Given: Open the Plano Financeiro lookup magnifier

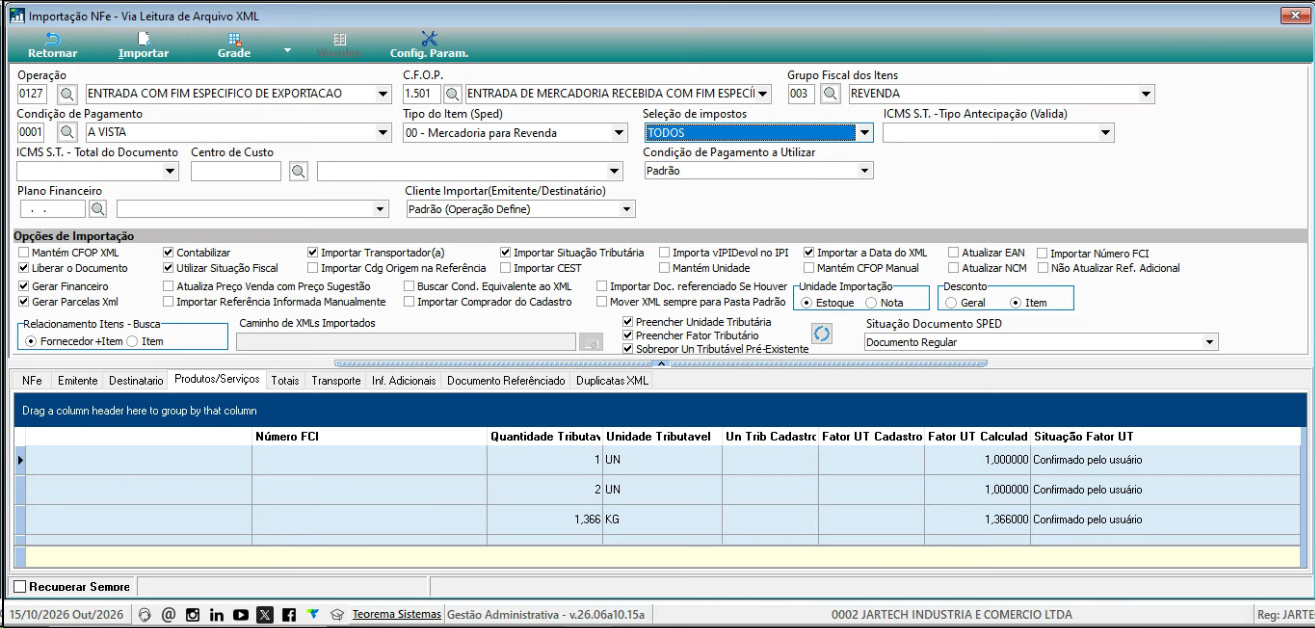Looking at the screenshot, I should (97, 209).
